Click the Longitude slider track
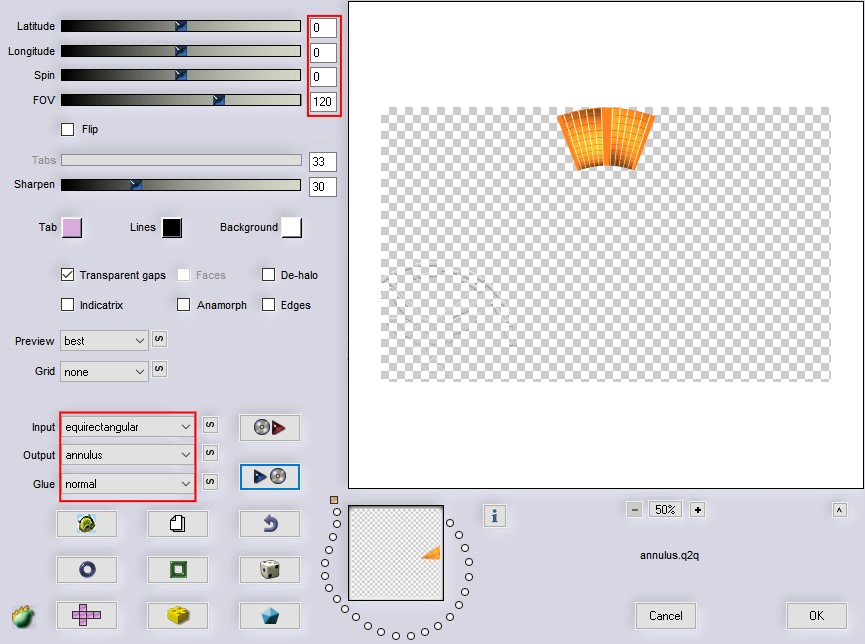Screen dimensions: 865x644 click(181, 51)
